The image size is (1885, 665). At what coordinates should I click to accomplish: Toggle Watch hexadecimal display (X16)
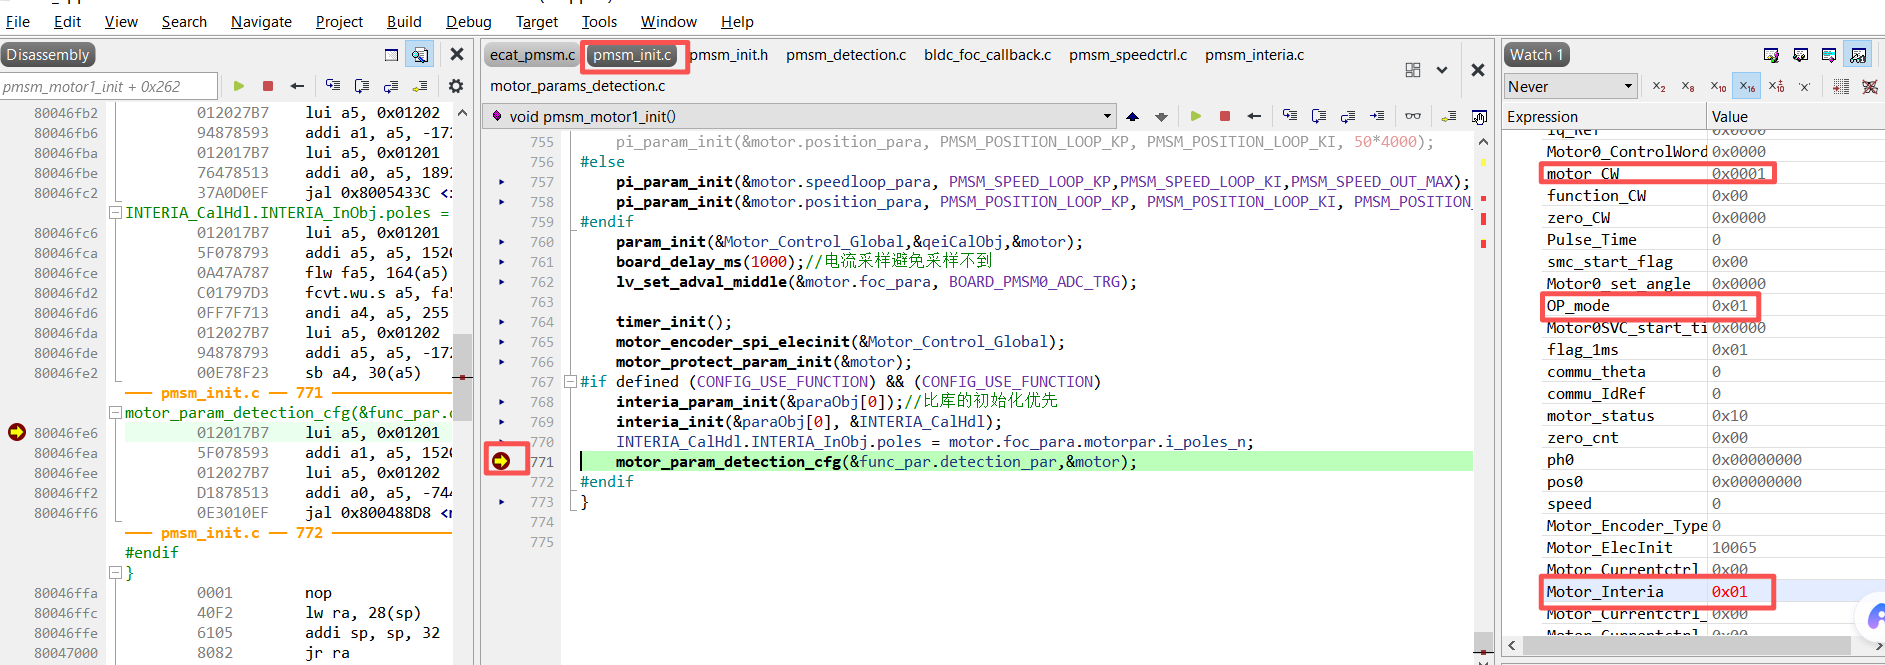pyautogui.click(x=1747, y=87)
